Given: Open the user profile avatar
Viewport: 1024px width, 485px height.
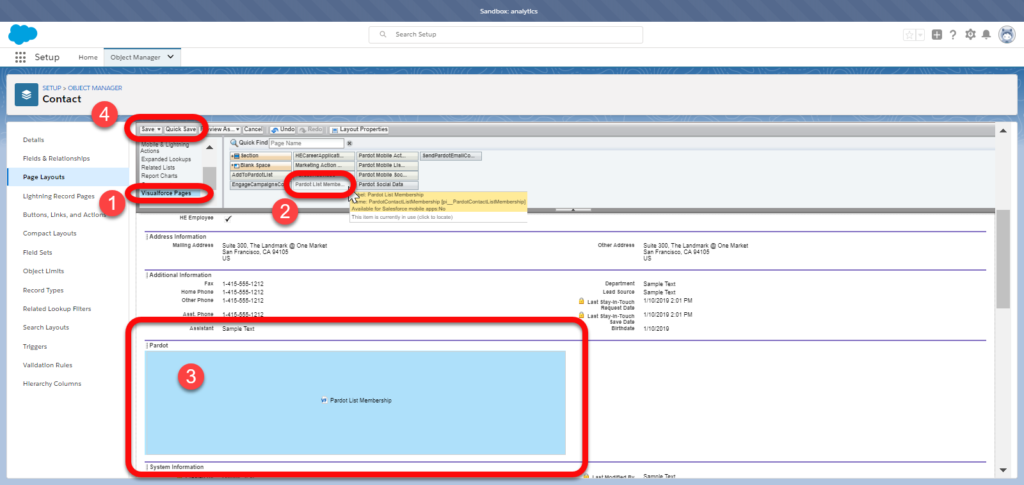Looking at the screenshot, I should (1007, 35).
